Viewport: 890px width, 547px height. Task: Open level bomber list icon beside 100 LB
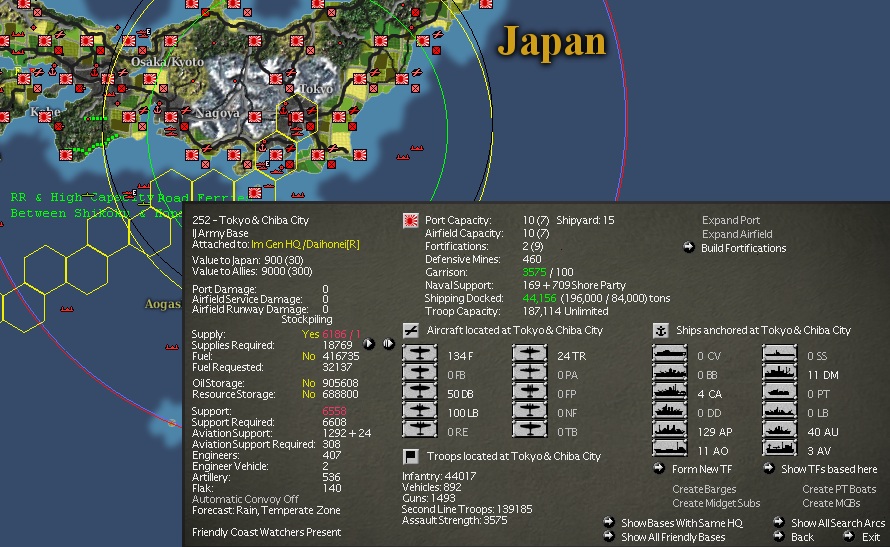click(x=419, y=411)
